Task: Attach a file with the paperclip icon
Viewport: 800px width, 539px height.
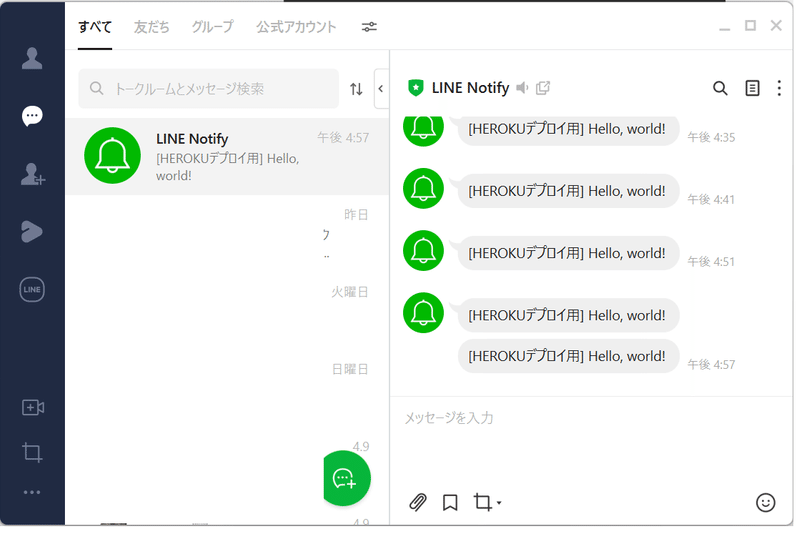Action: pyautogui.click(x=418, y=502)
